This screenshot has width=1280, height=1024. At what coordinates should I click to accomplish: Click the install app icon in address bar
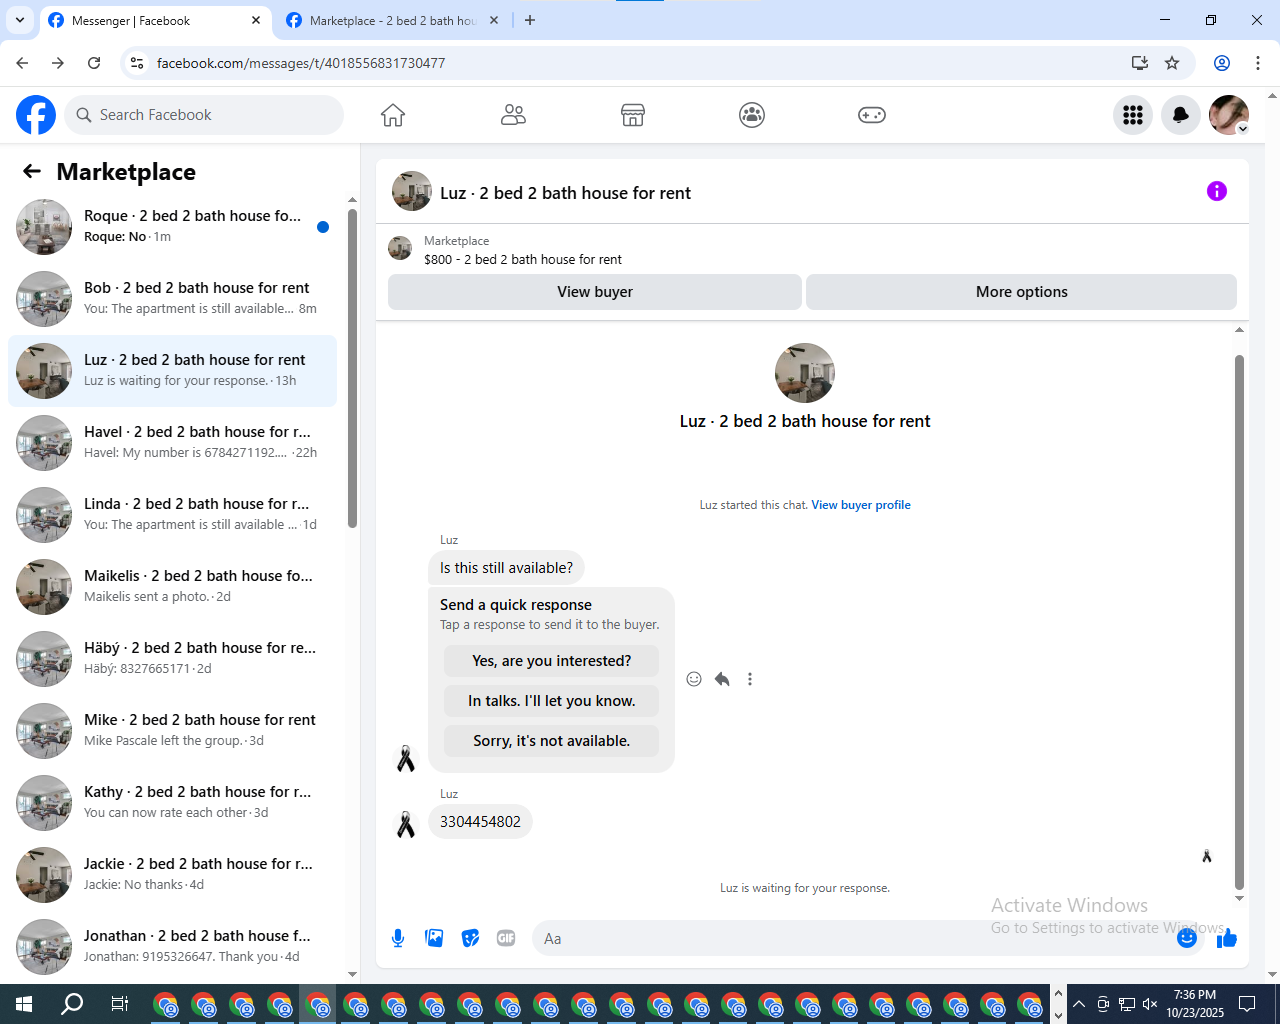click(x=1140, y=63)
